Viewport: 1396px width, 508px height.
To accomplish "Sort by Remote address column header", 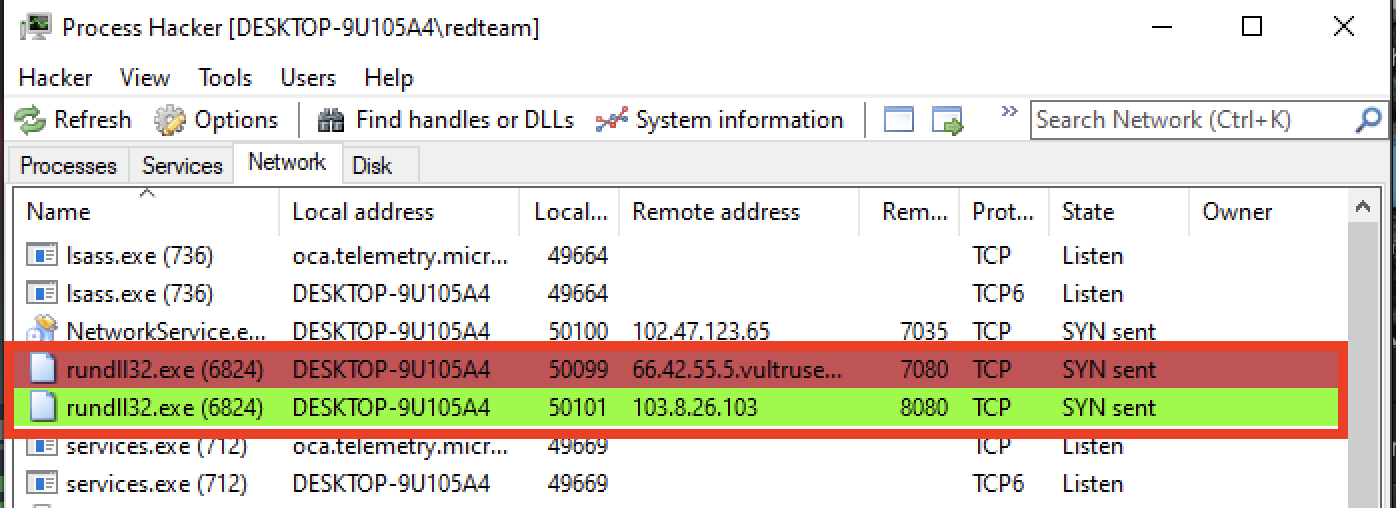I will coord(740,212).
